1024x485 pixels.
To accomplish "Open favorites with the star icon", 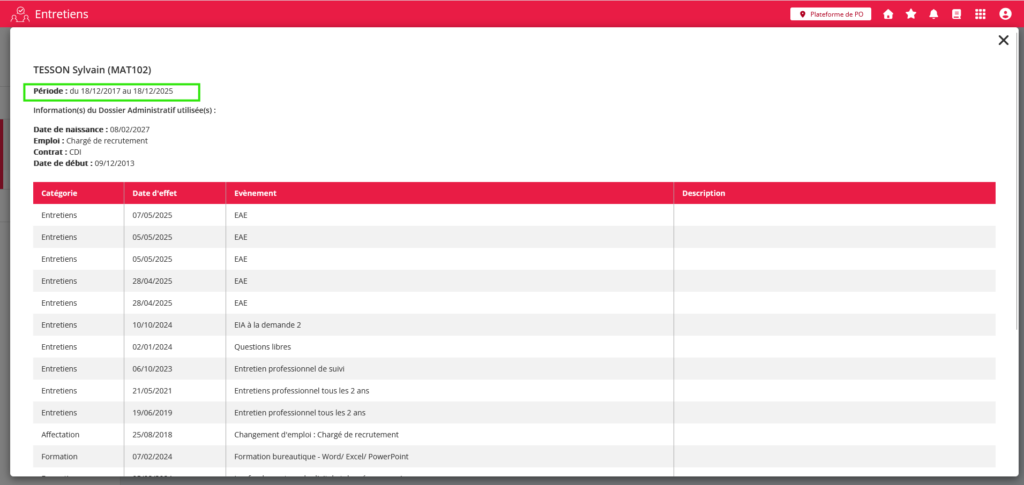I will [911, 14].
